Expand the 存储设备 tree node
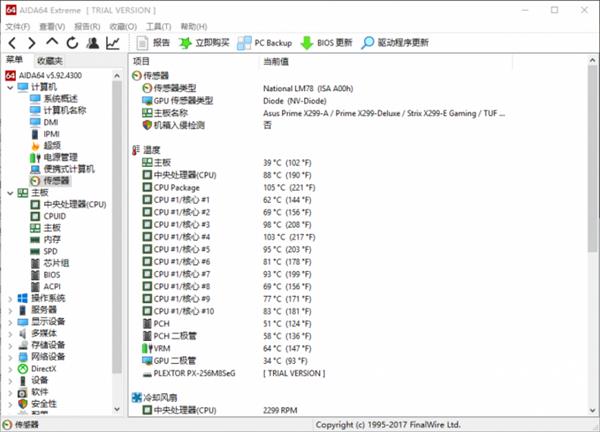The image size is (600, 432). pyautogui.click(x=10, y=346)
